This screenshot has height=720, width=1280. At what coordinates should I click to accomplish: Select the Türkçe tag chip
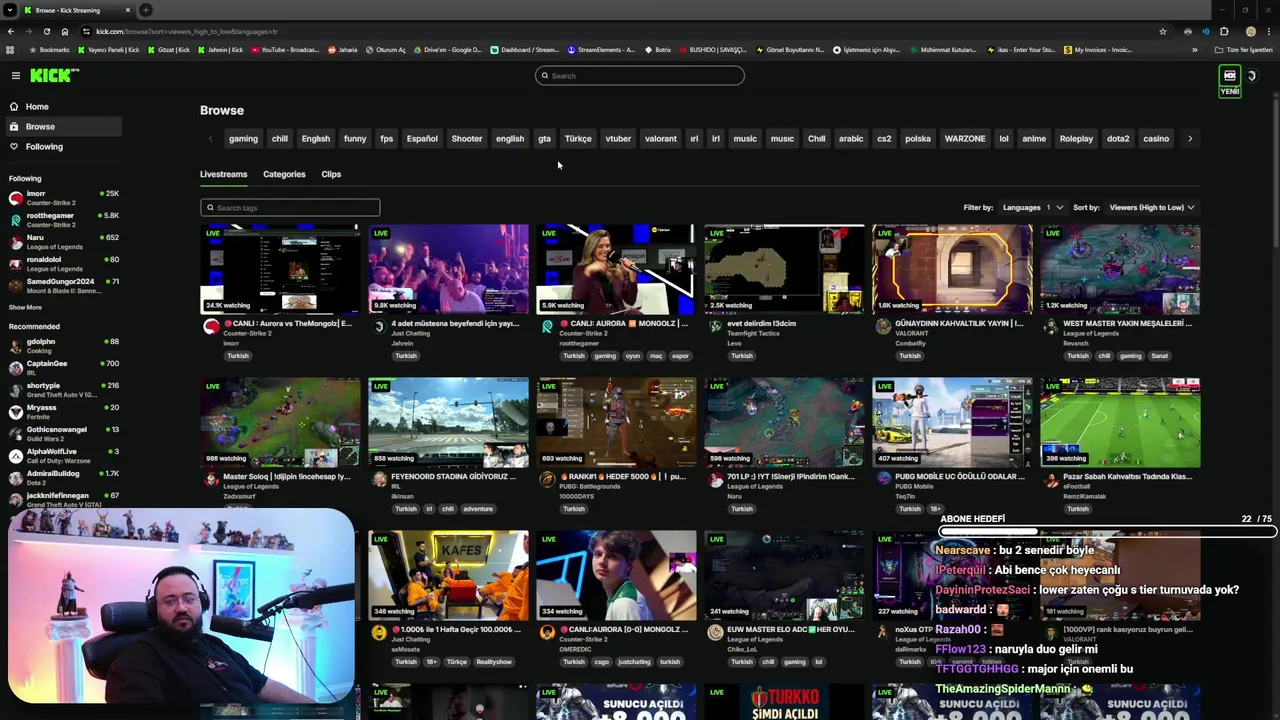point(578,139)
